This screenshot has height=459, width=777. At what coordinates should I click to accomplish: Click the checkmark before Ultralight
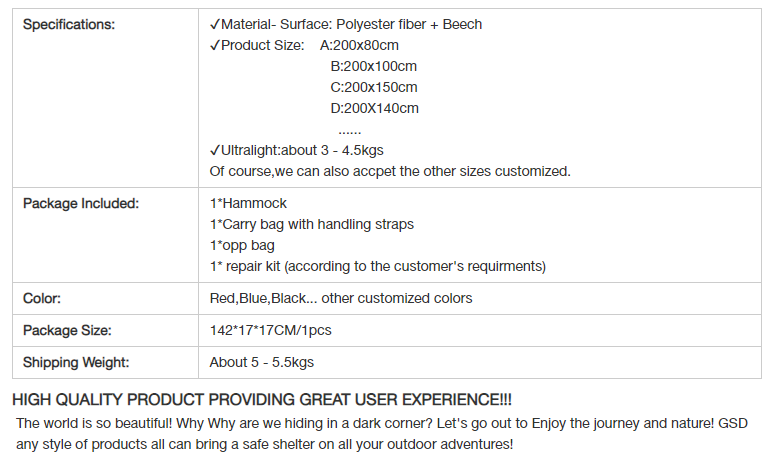point(215,150)
